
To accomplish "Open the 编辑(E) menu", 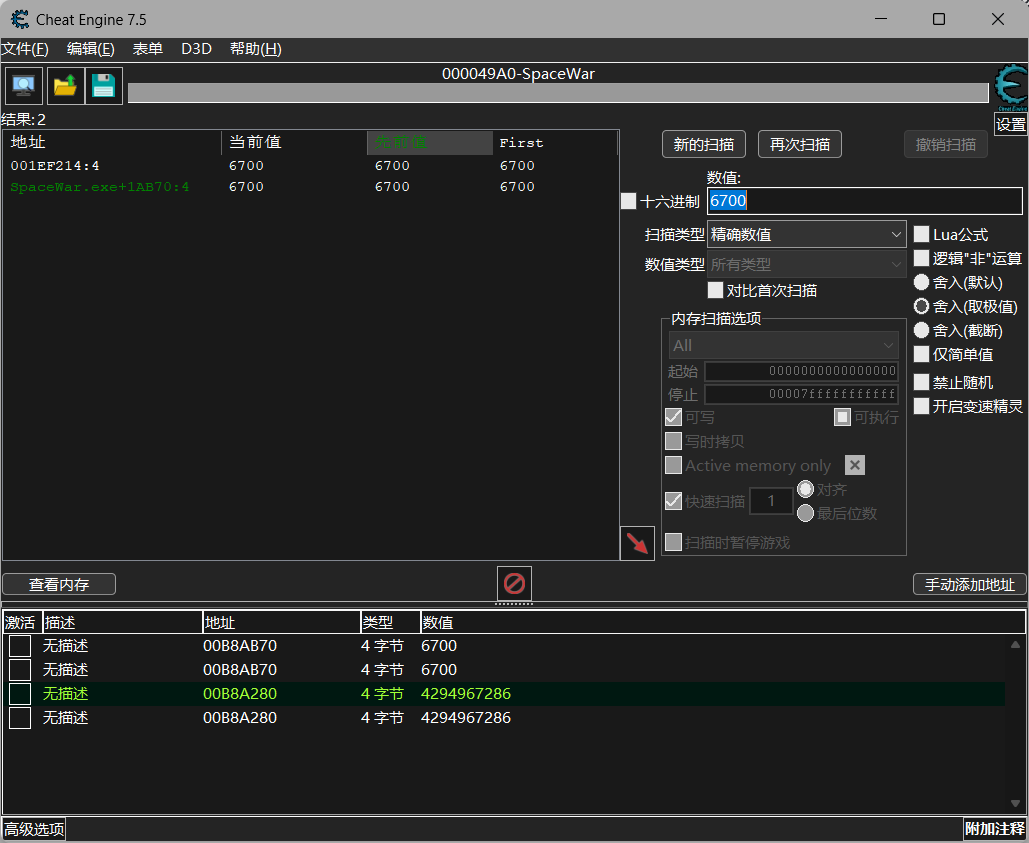I will (91, 49).
